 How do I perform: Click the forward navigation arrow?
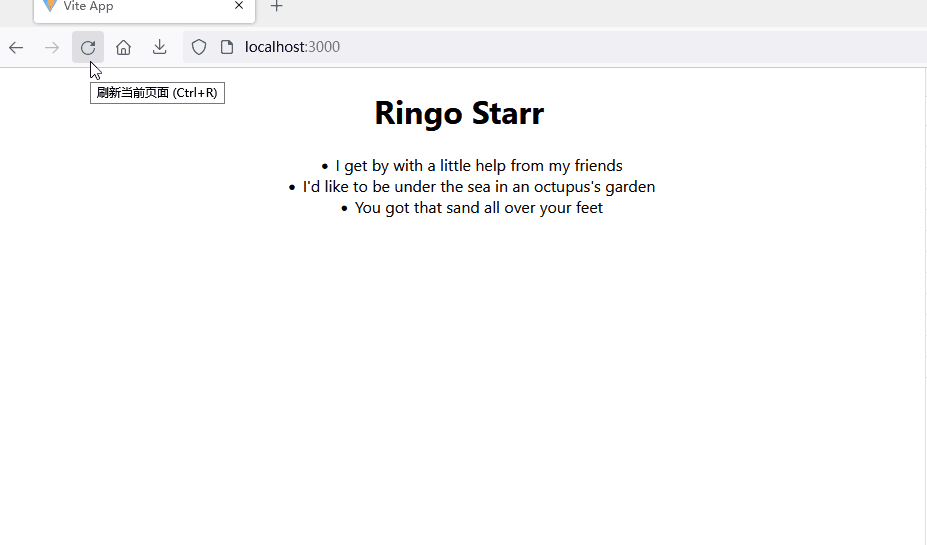pos(52,47)
